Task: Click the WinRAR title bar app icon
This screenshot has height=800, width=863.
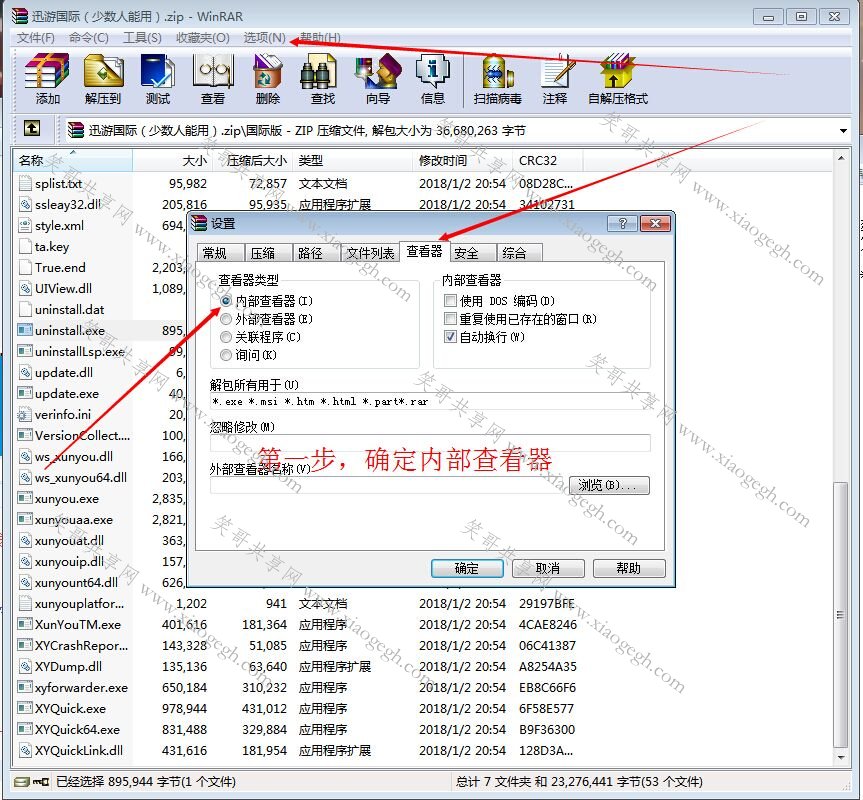Action: (x=19, y=16)
